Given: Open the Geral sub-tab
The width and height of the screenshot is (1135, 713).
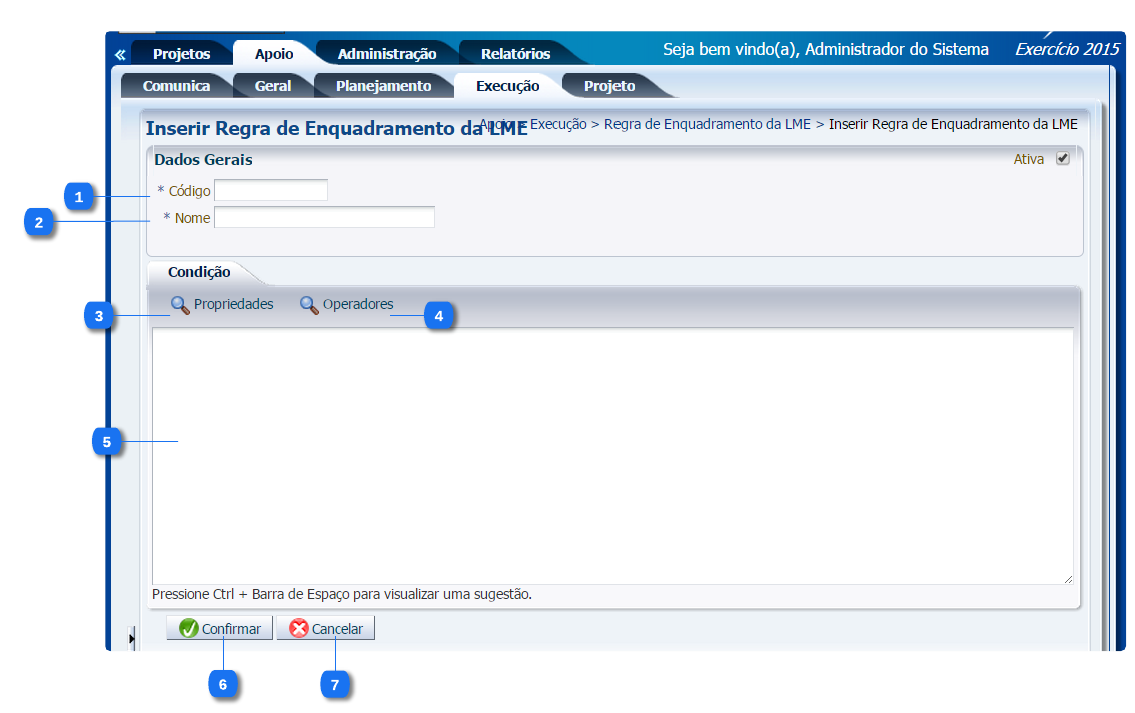Looking at the screenshot, I should (x=273, y=86).
